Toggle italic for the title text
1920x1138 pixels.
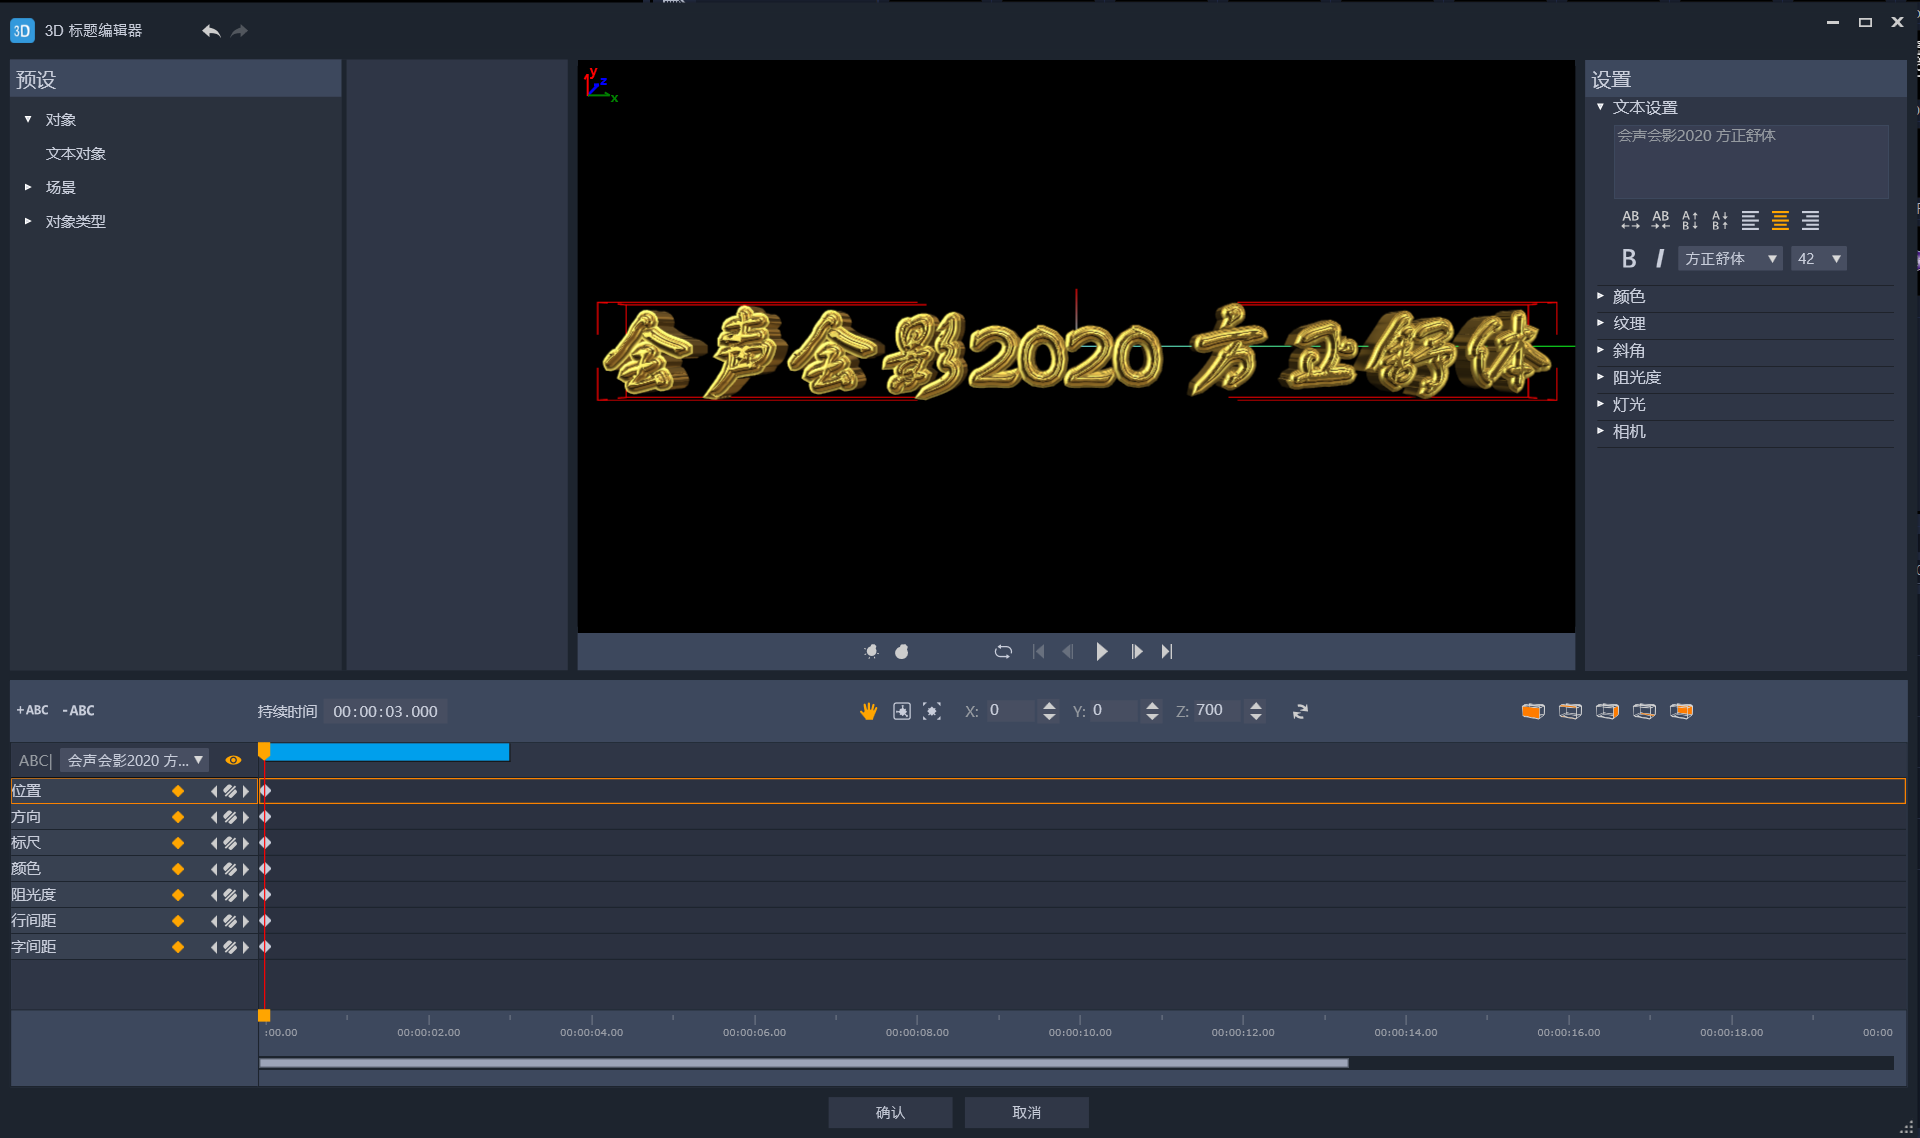point(1660,258)
